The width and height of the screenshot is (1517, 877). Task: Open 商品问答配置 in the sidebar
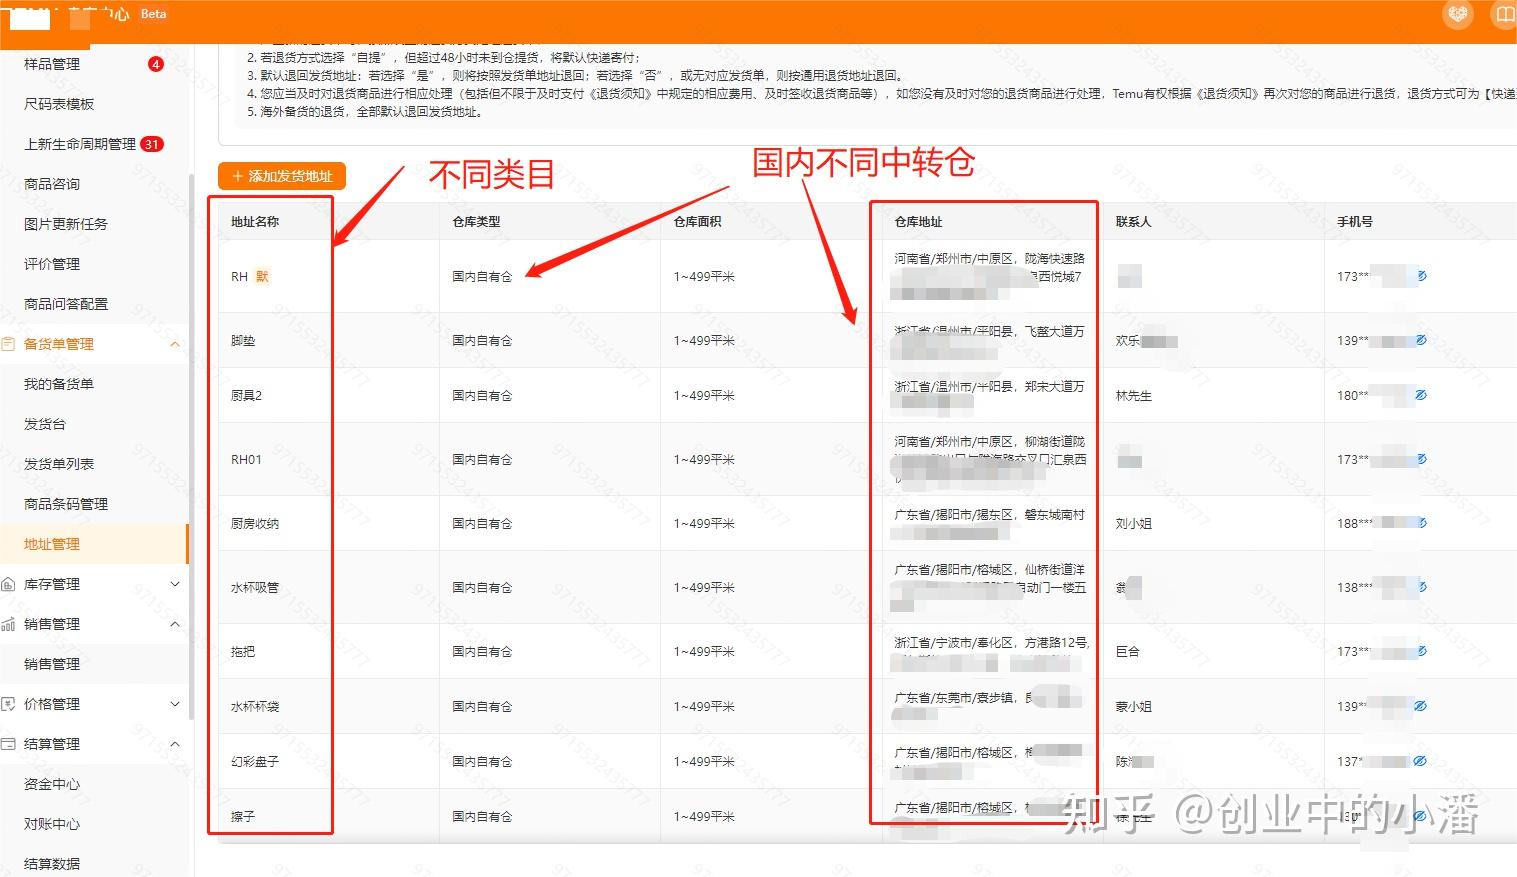(x=66, y=304)
